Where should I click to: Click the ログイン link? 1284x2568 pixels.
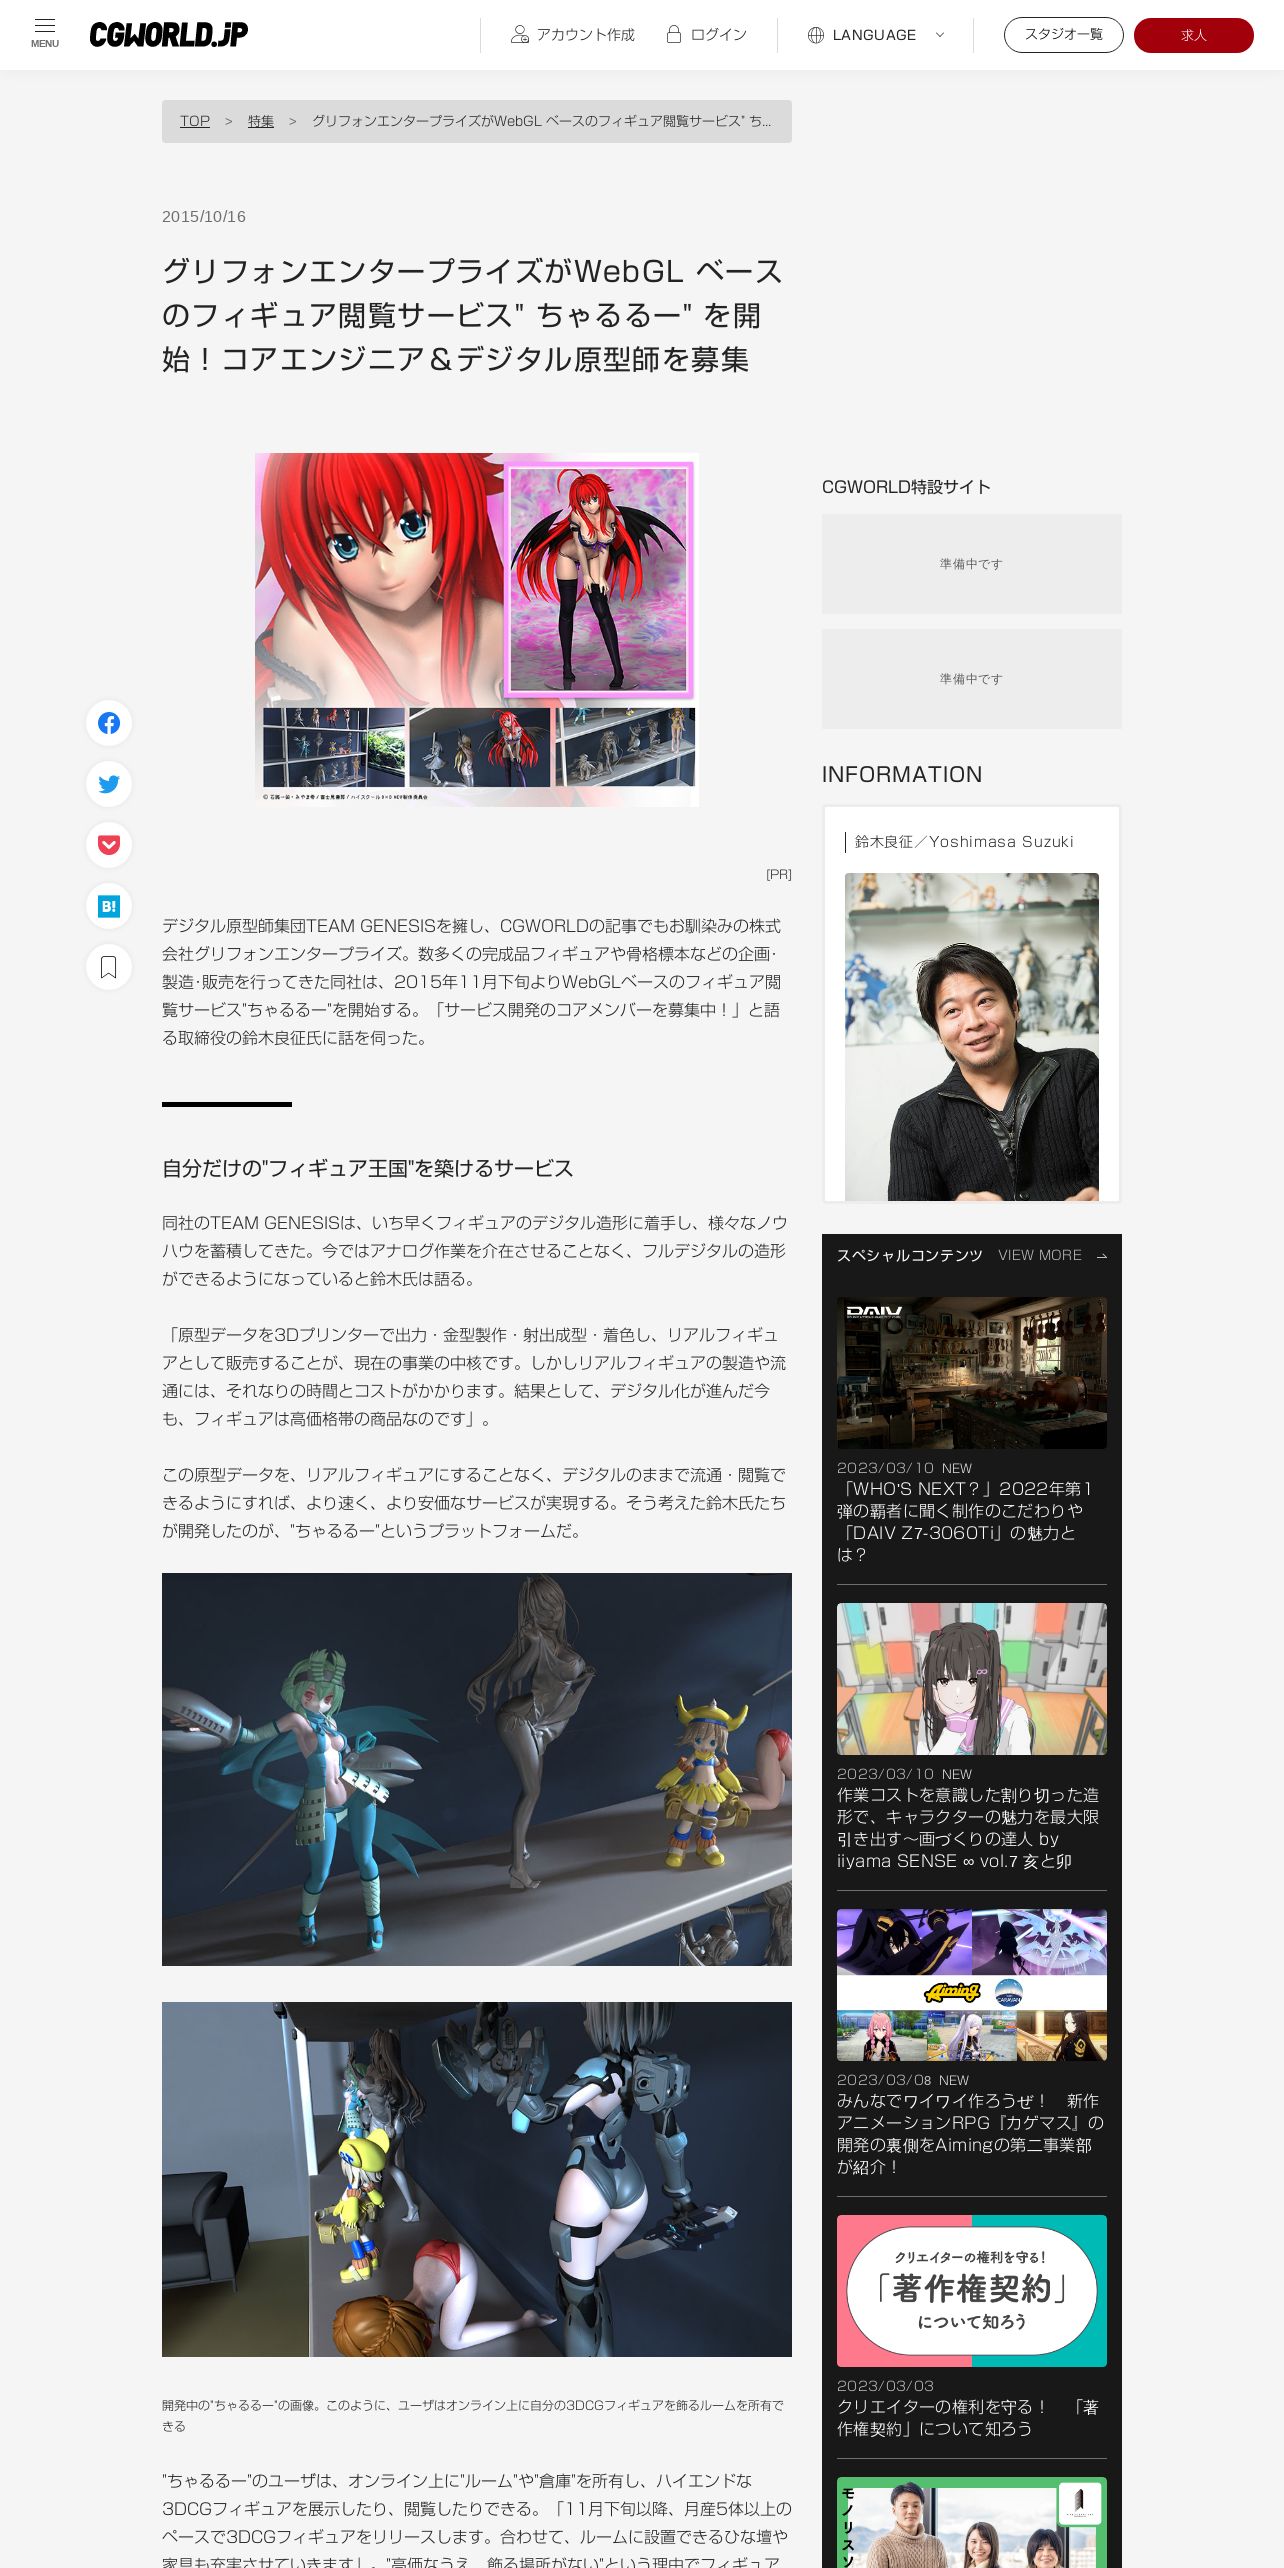718,35
